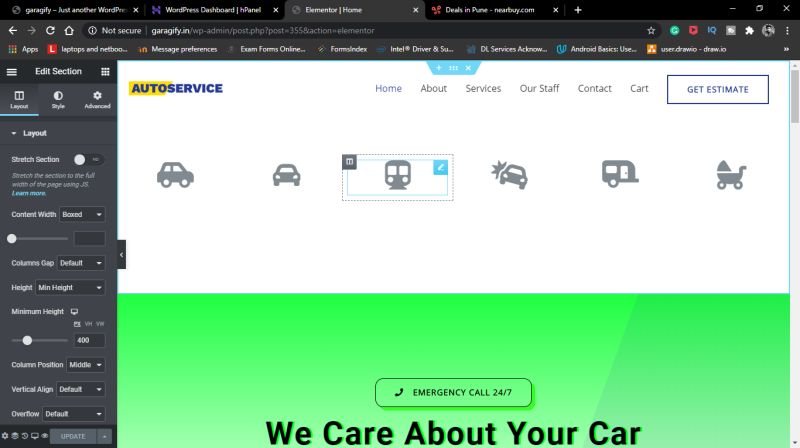Open the Navigator layers icon
This screenshot has width=800, height=448.
15,436
